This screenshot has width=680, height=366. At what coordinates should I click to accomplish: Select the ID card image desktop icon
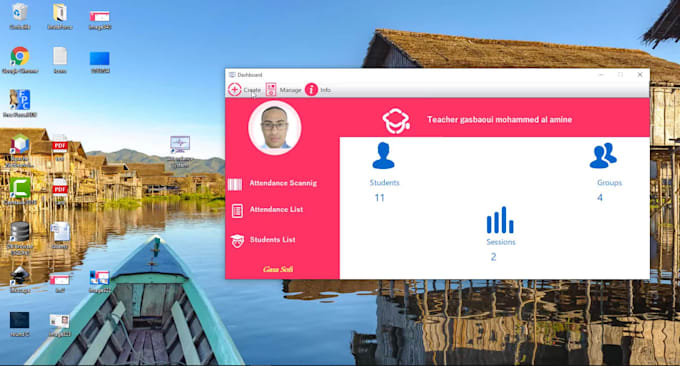point(59,325)
